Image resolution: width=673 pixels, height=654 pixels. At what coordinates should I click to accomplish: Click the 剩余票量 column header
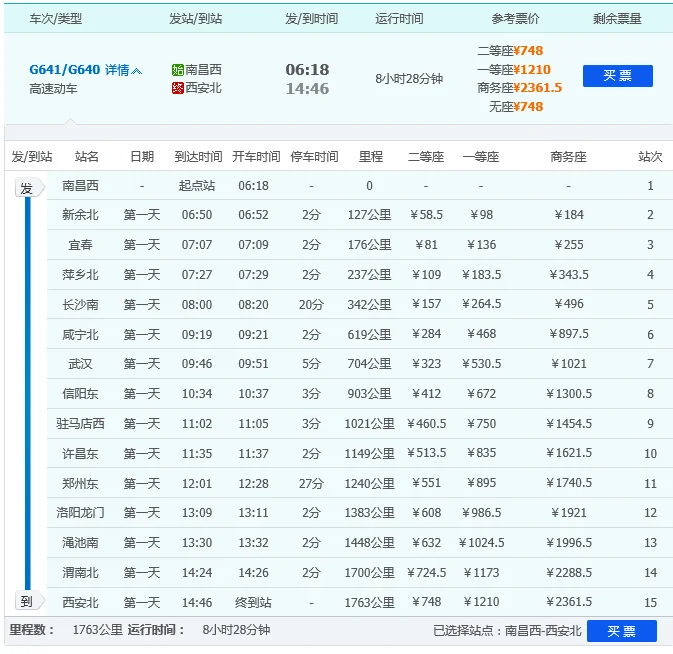point(617,18)
